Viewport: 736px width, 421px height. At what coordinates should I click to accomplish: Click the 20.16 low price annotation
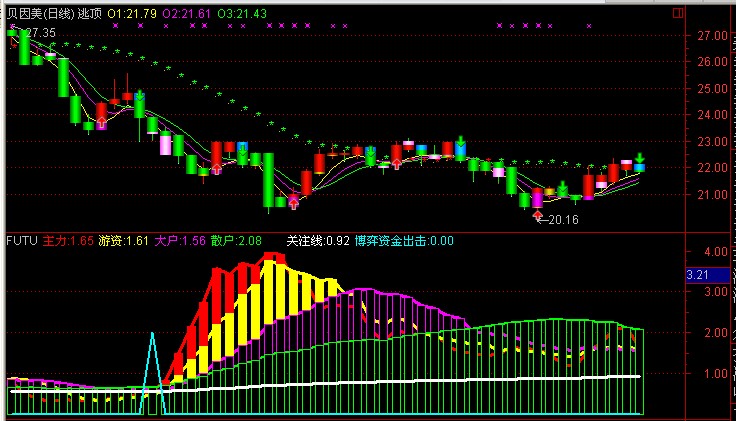562,219
